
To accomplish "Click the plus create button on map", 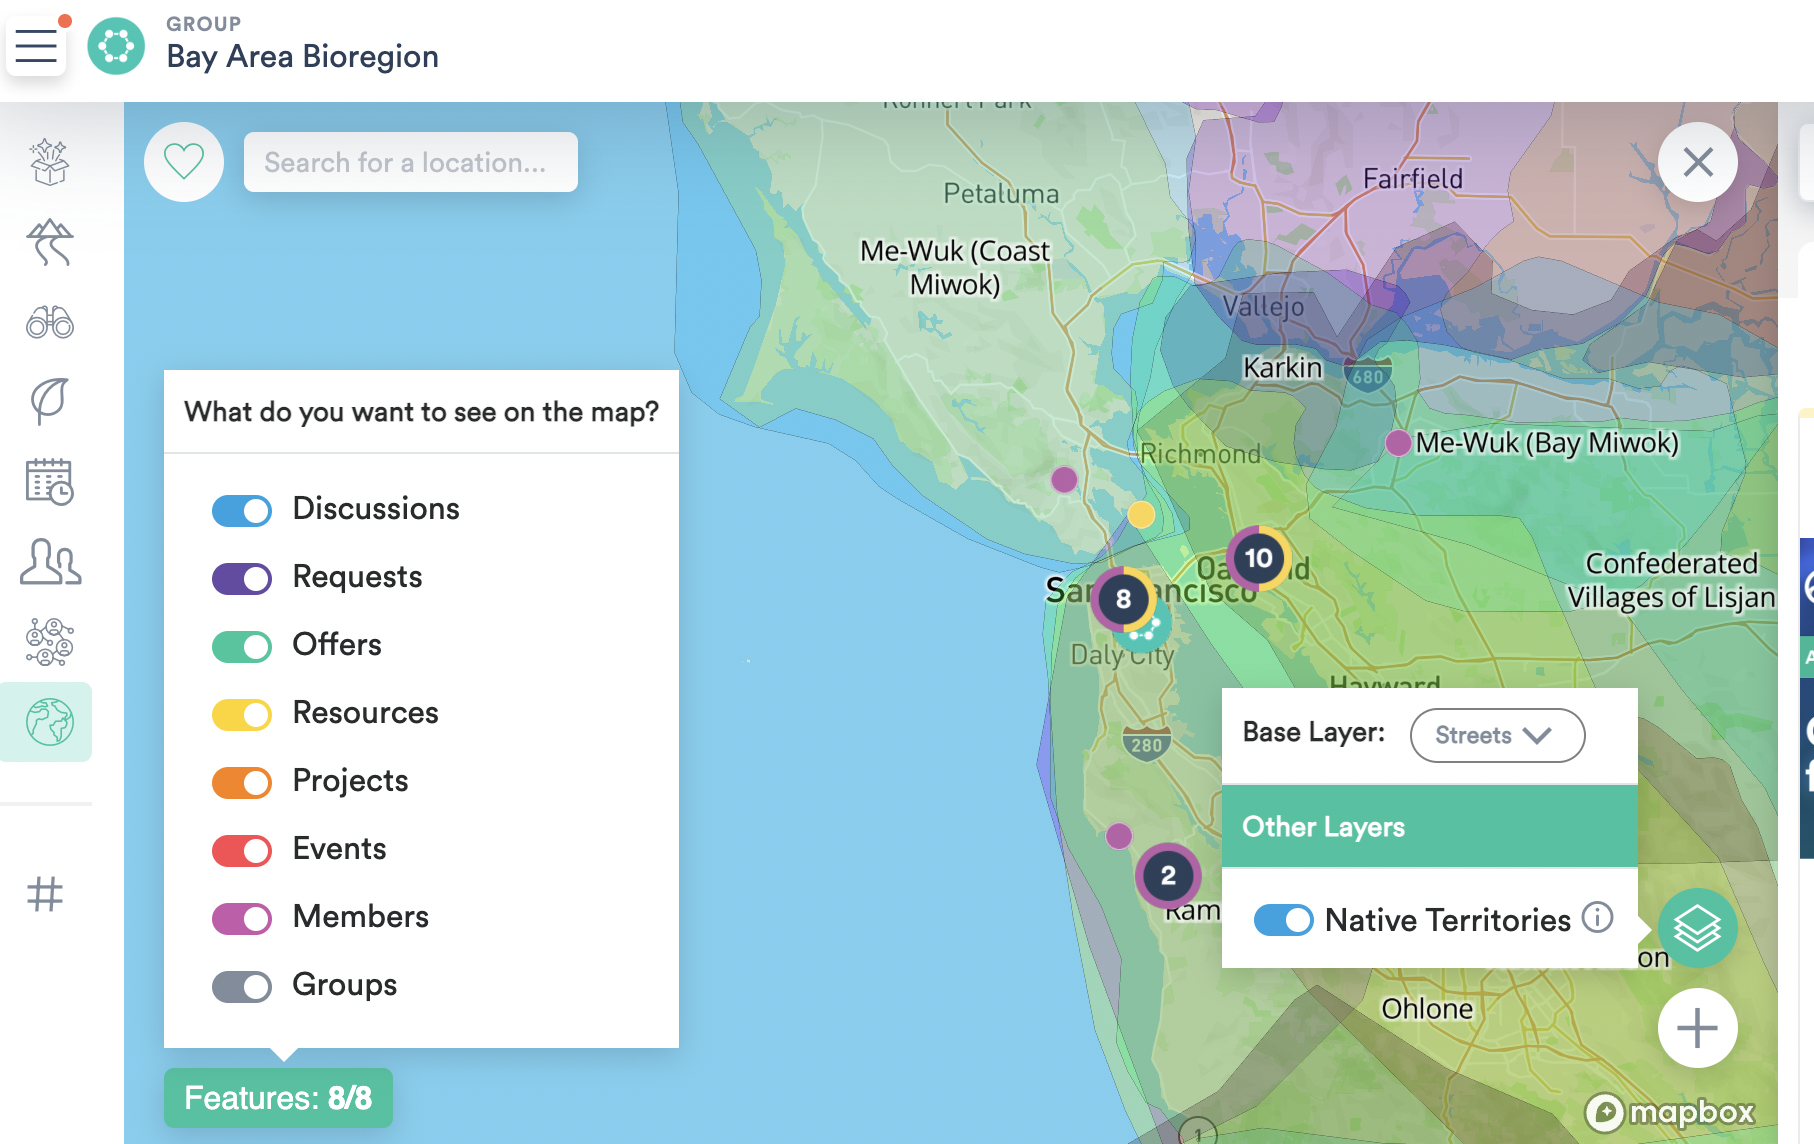I will (1697, 1028).
